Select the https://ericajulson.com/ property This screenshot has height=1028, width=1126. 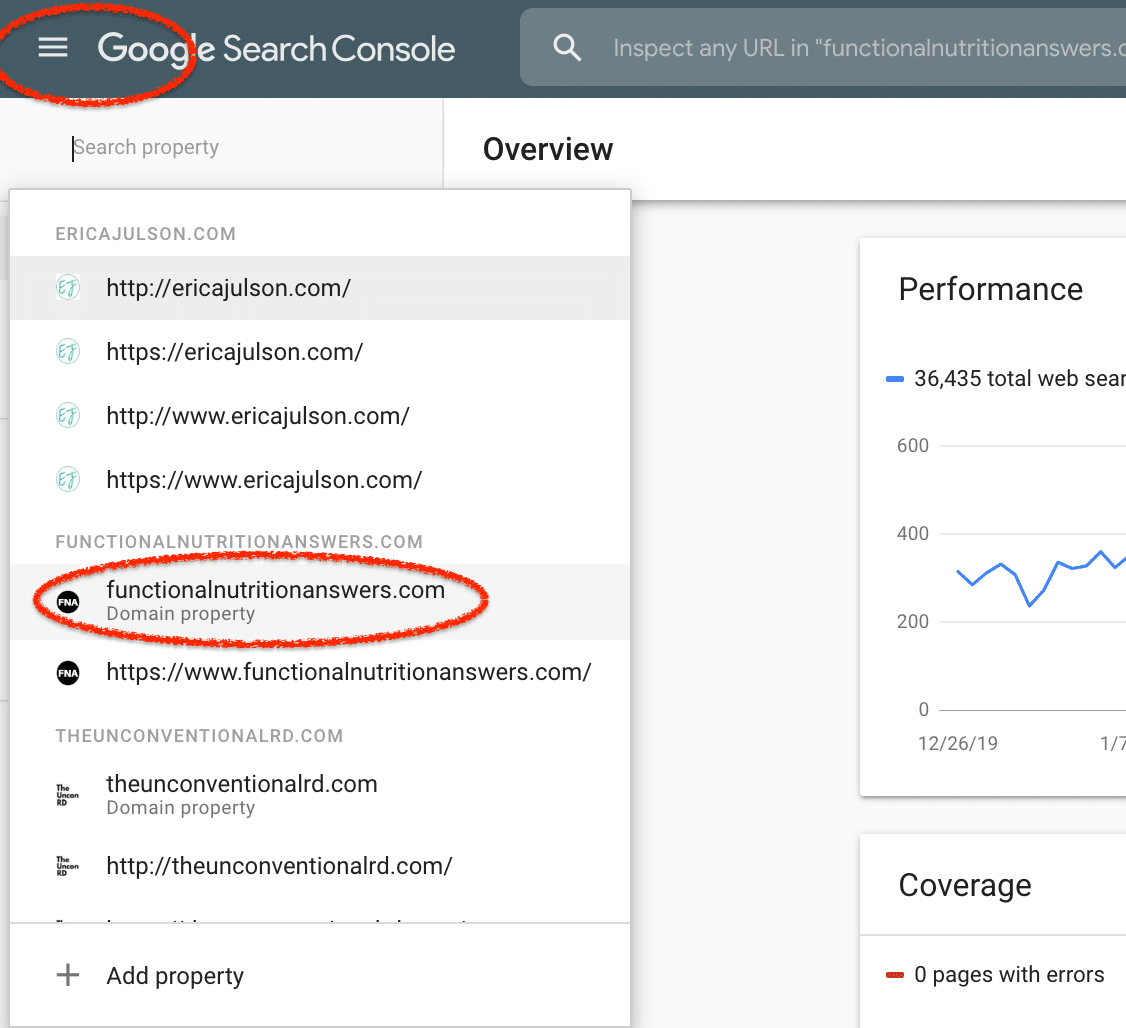click(234, 351)
